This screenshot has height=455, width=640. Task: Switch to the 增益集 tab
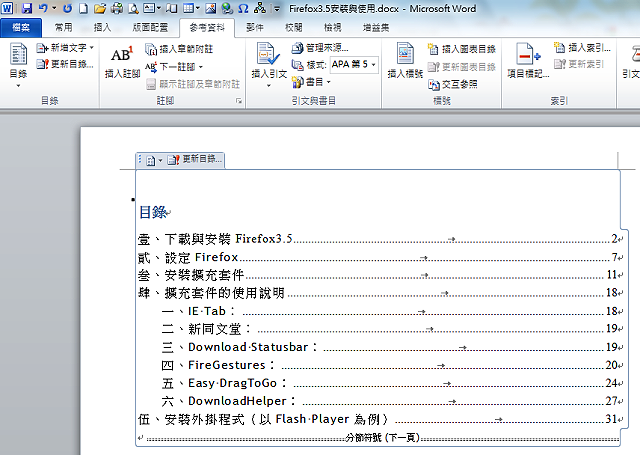click(376, 27)
